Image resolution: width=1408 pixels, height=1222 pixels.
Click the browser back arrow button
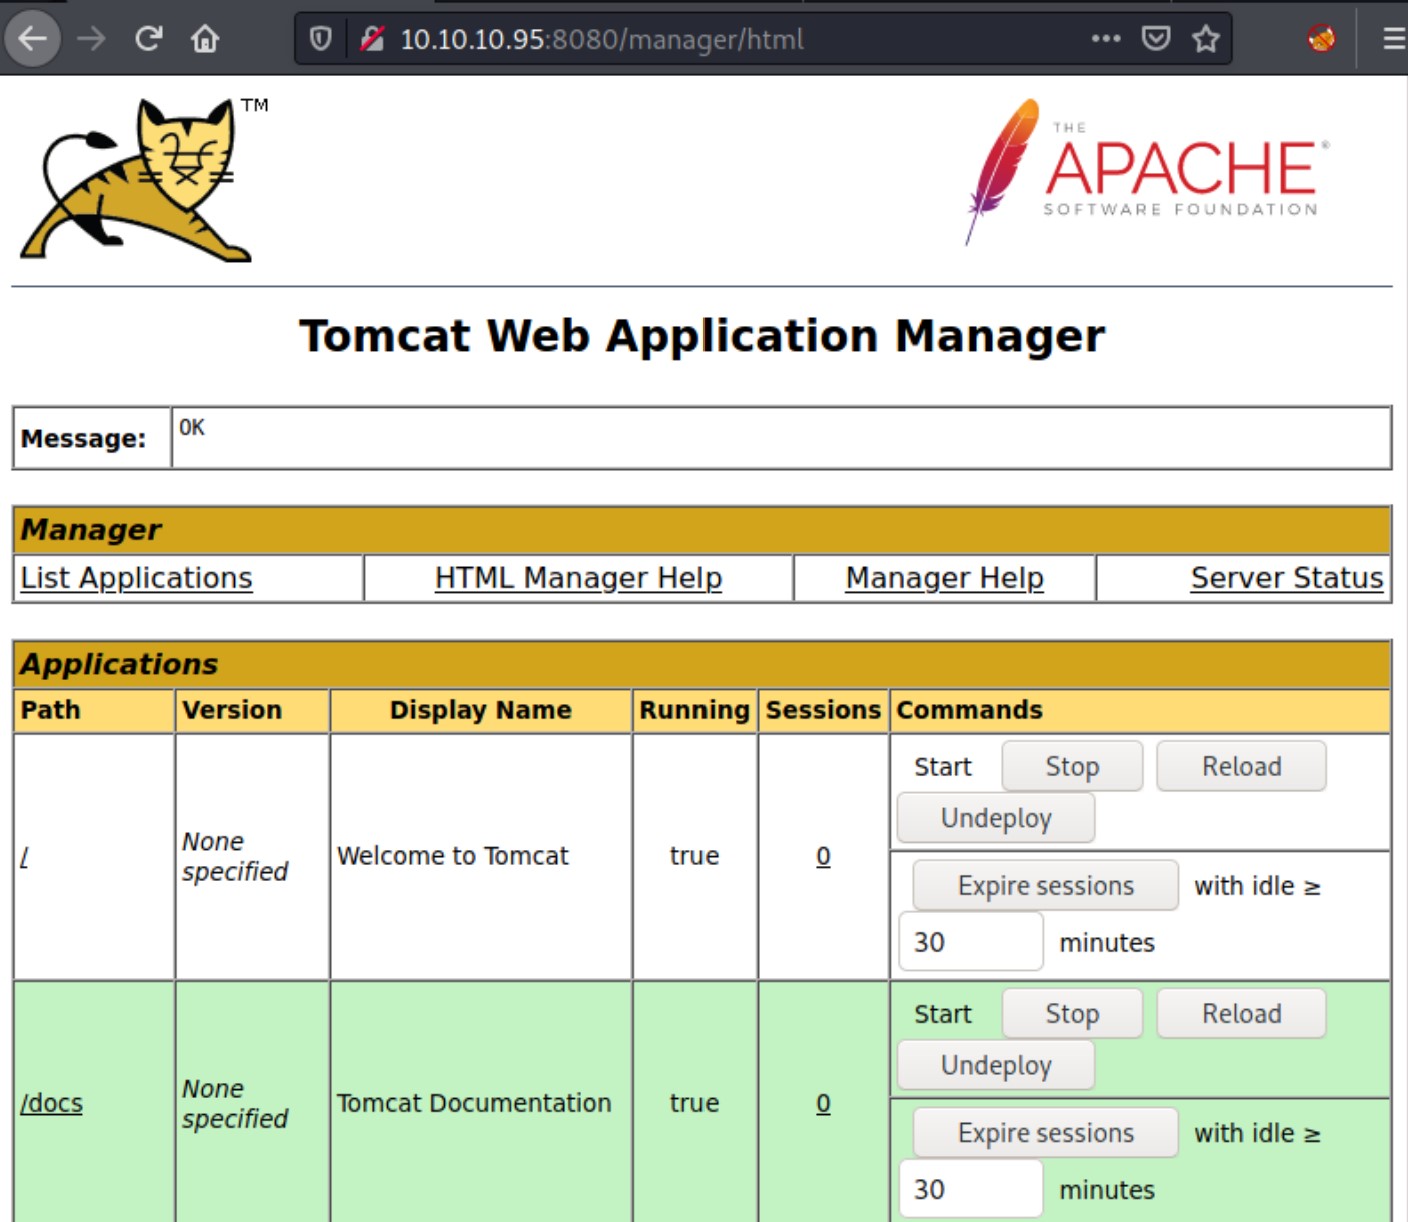coord(33,39)
